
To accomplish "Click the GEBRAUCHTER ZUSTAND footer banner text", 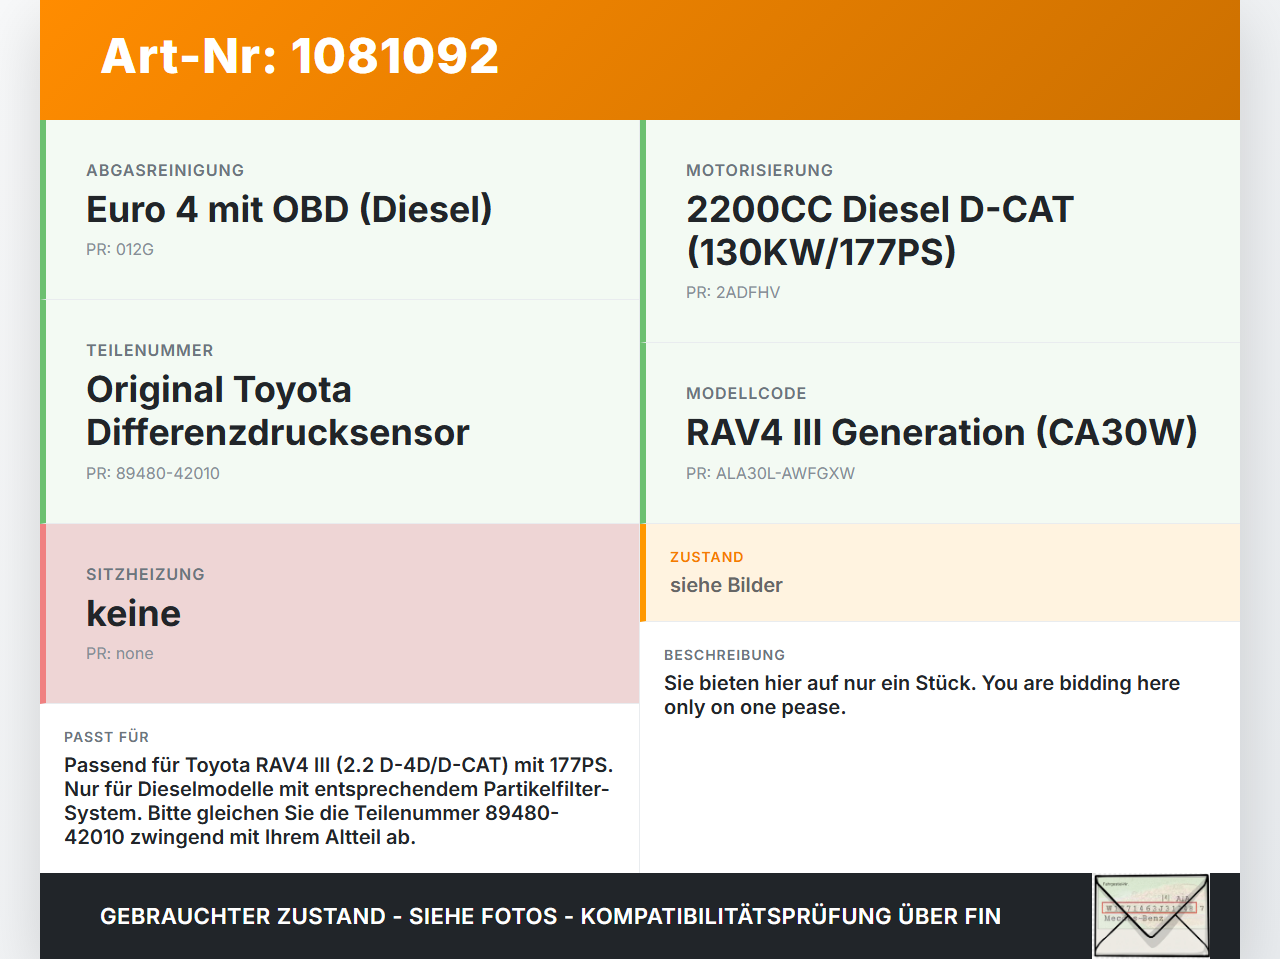I will (550, 916).
